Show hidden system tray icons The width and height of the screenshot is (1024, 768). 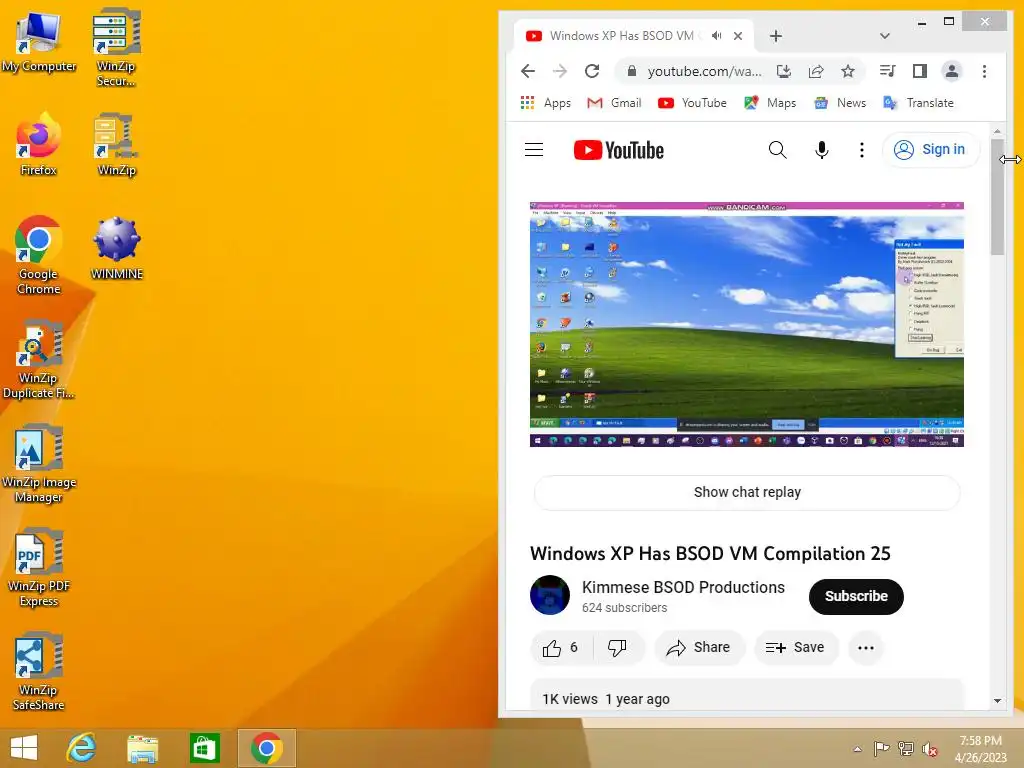(x=857, y=749)
